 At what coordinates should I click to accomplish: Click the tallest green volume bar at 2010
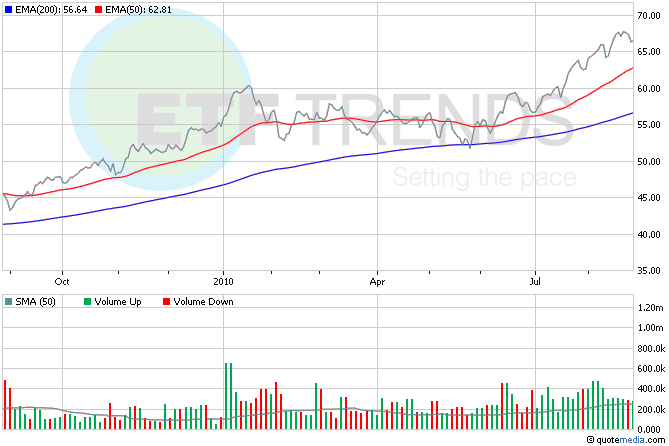[226, 396]
